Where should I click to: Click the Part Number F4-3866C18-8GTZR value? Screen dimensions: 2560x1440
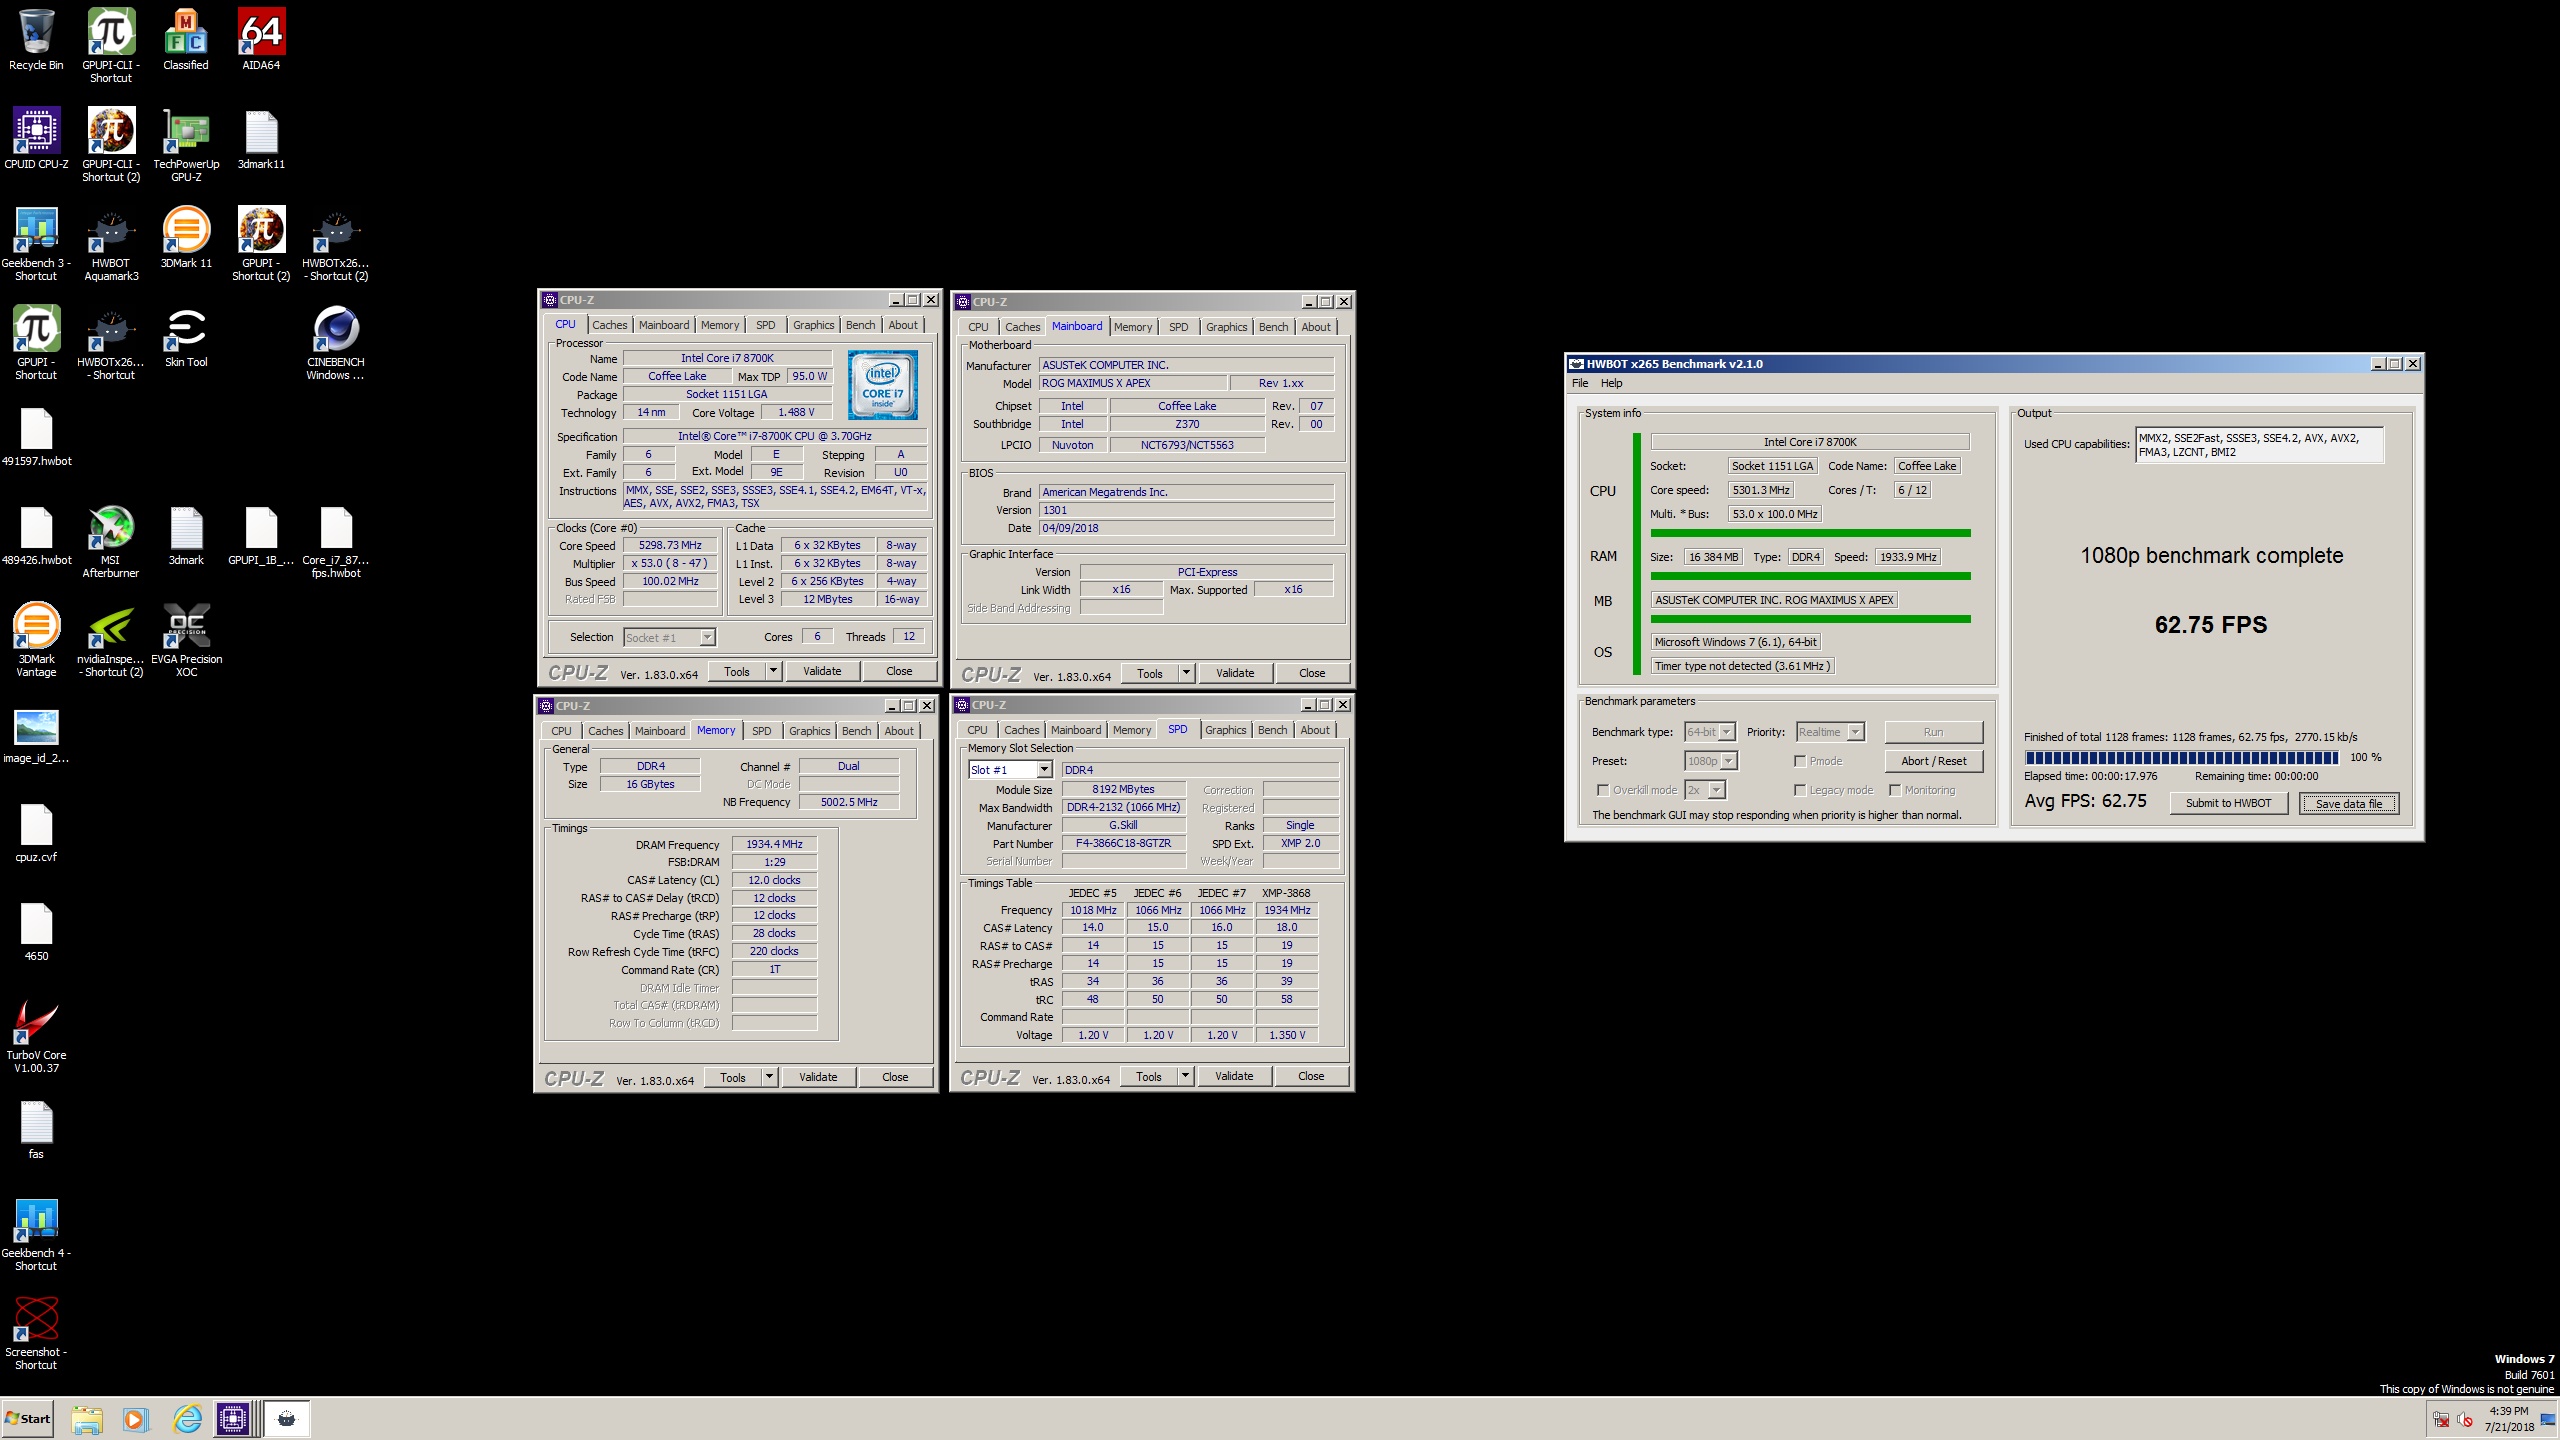[1123, 843]
